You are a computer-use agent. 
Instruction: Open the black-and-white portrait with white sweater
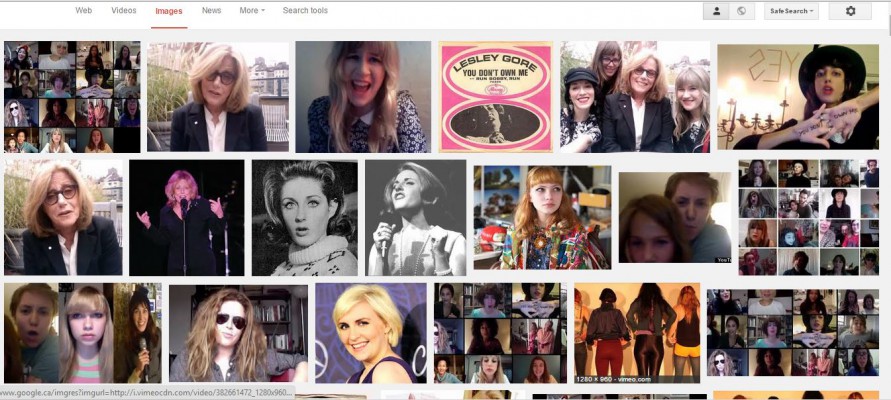pyautogui.click(x=304, y=218)
